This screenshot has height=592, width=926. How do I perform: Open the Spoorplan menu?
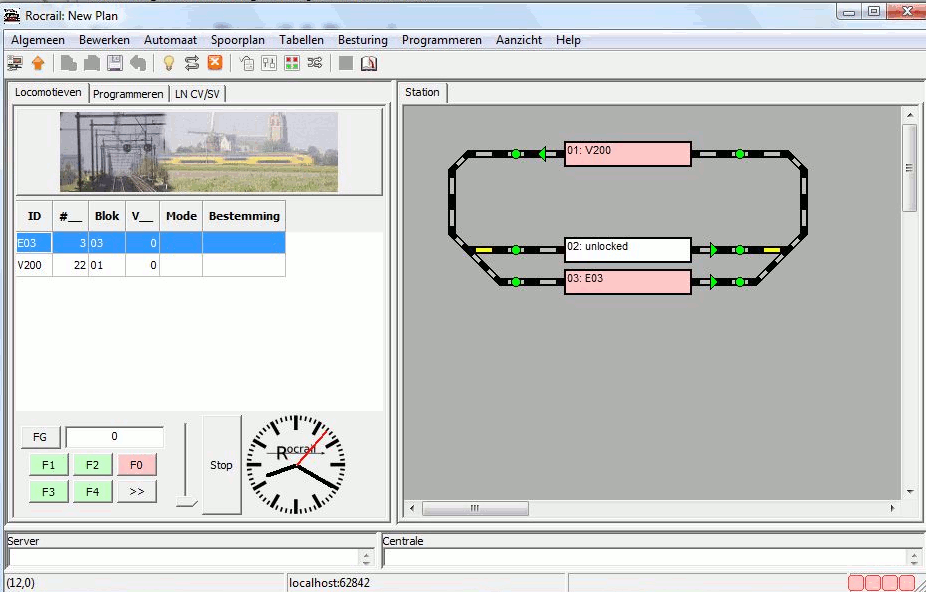click(x=238, y=40)
